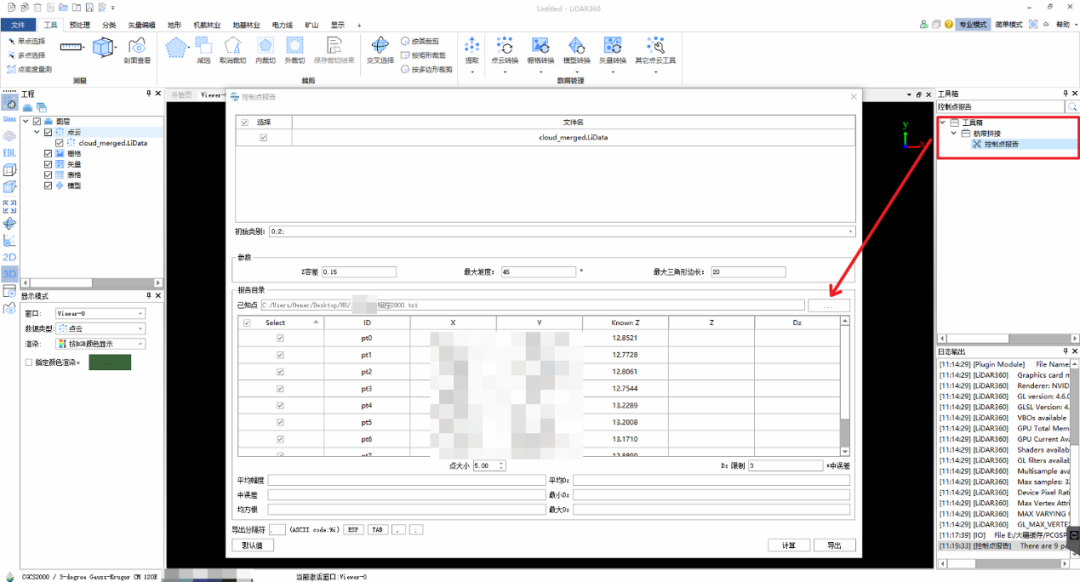Click the green color swatch for specified rendering
The width and height of the screenshot is (1080, 582).
(x=110, y=362)
